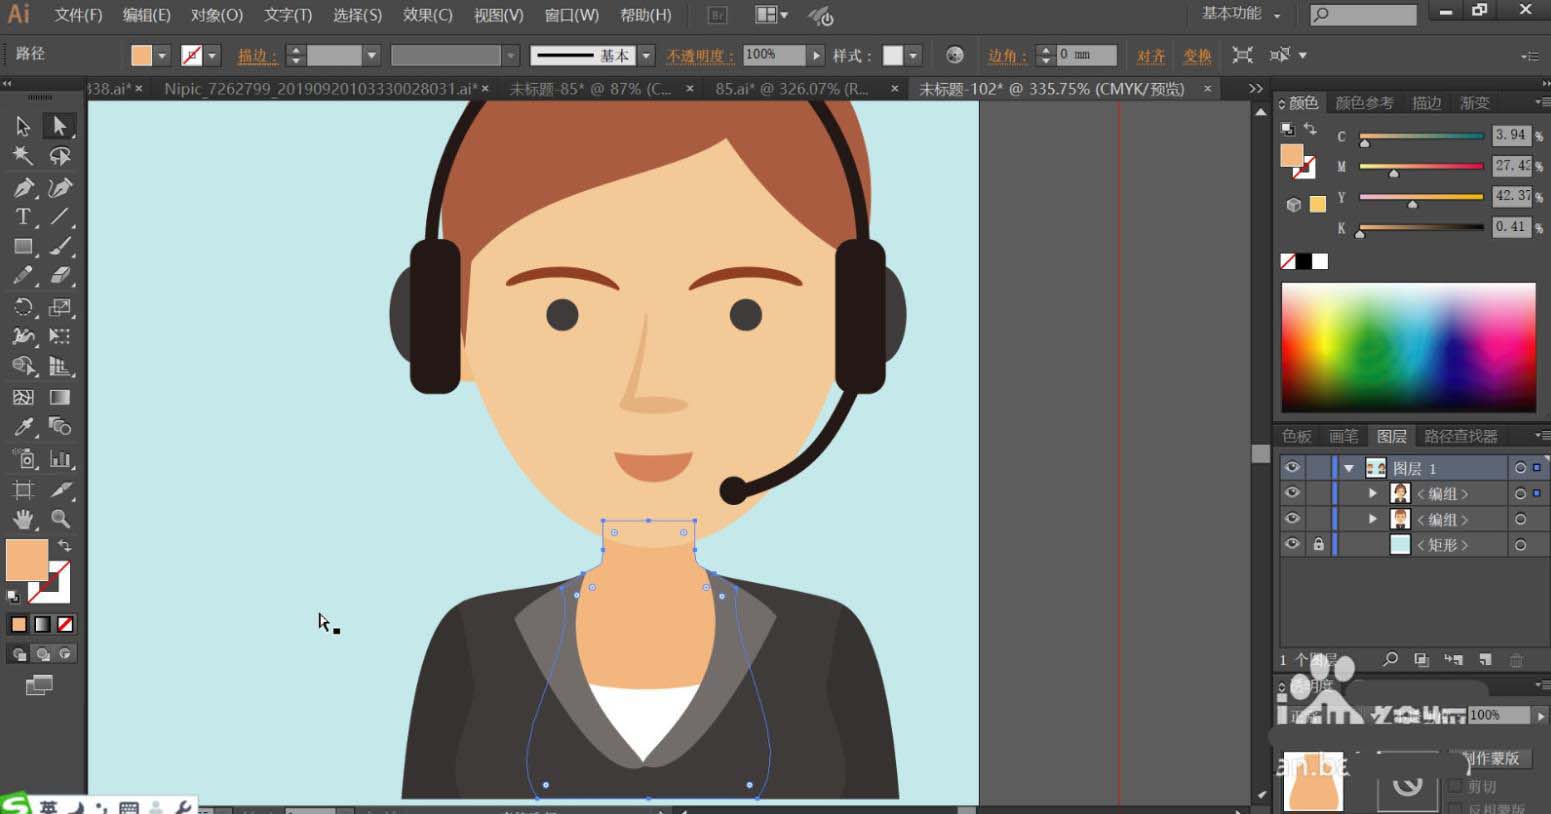The height and width of the screenshot is (814, 1551).
Task: Click the Rotate tool
Action: pyautogui.click(x=22, y=307)
